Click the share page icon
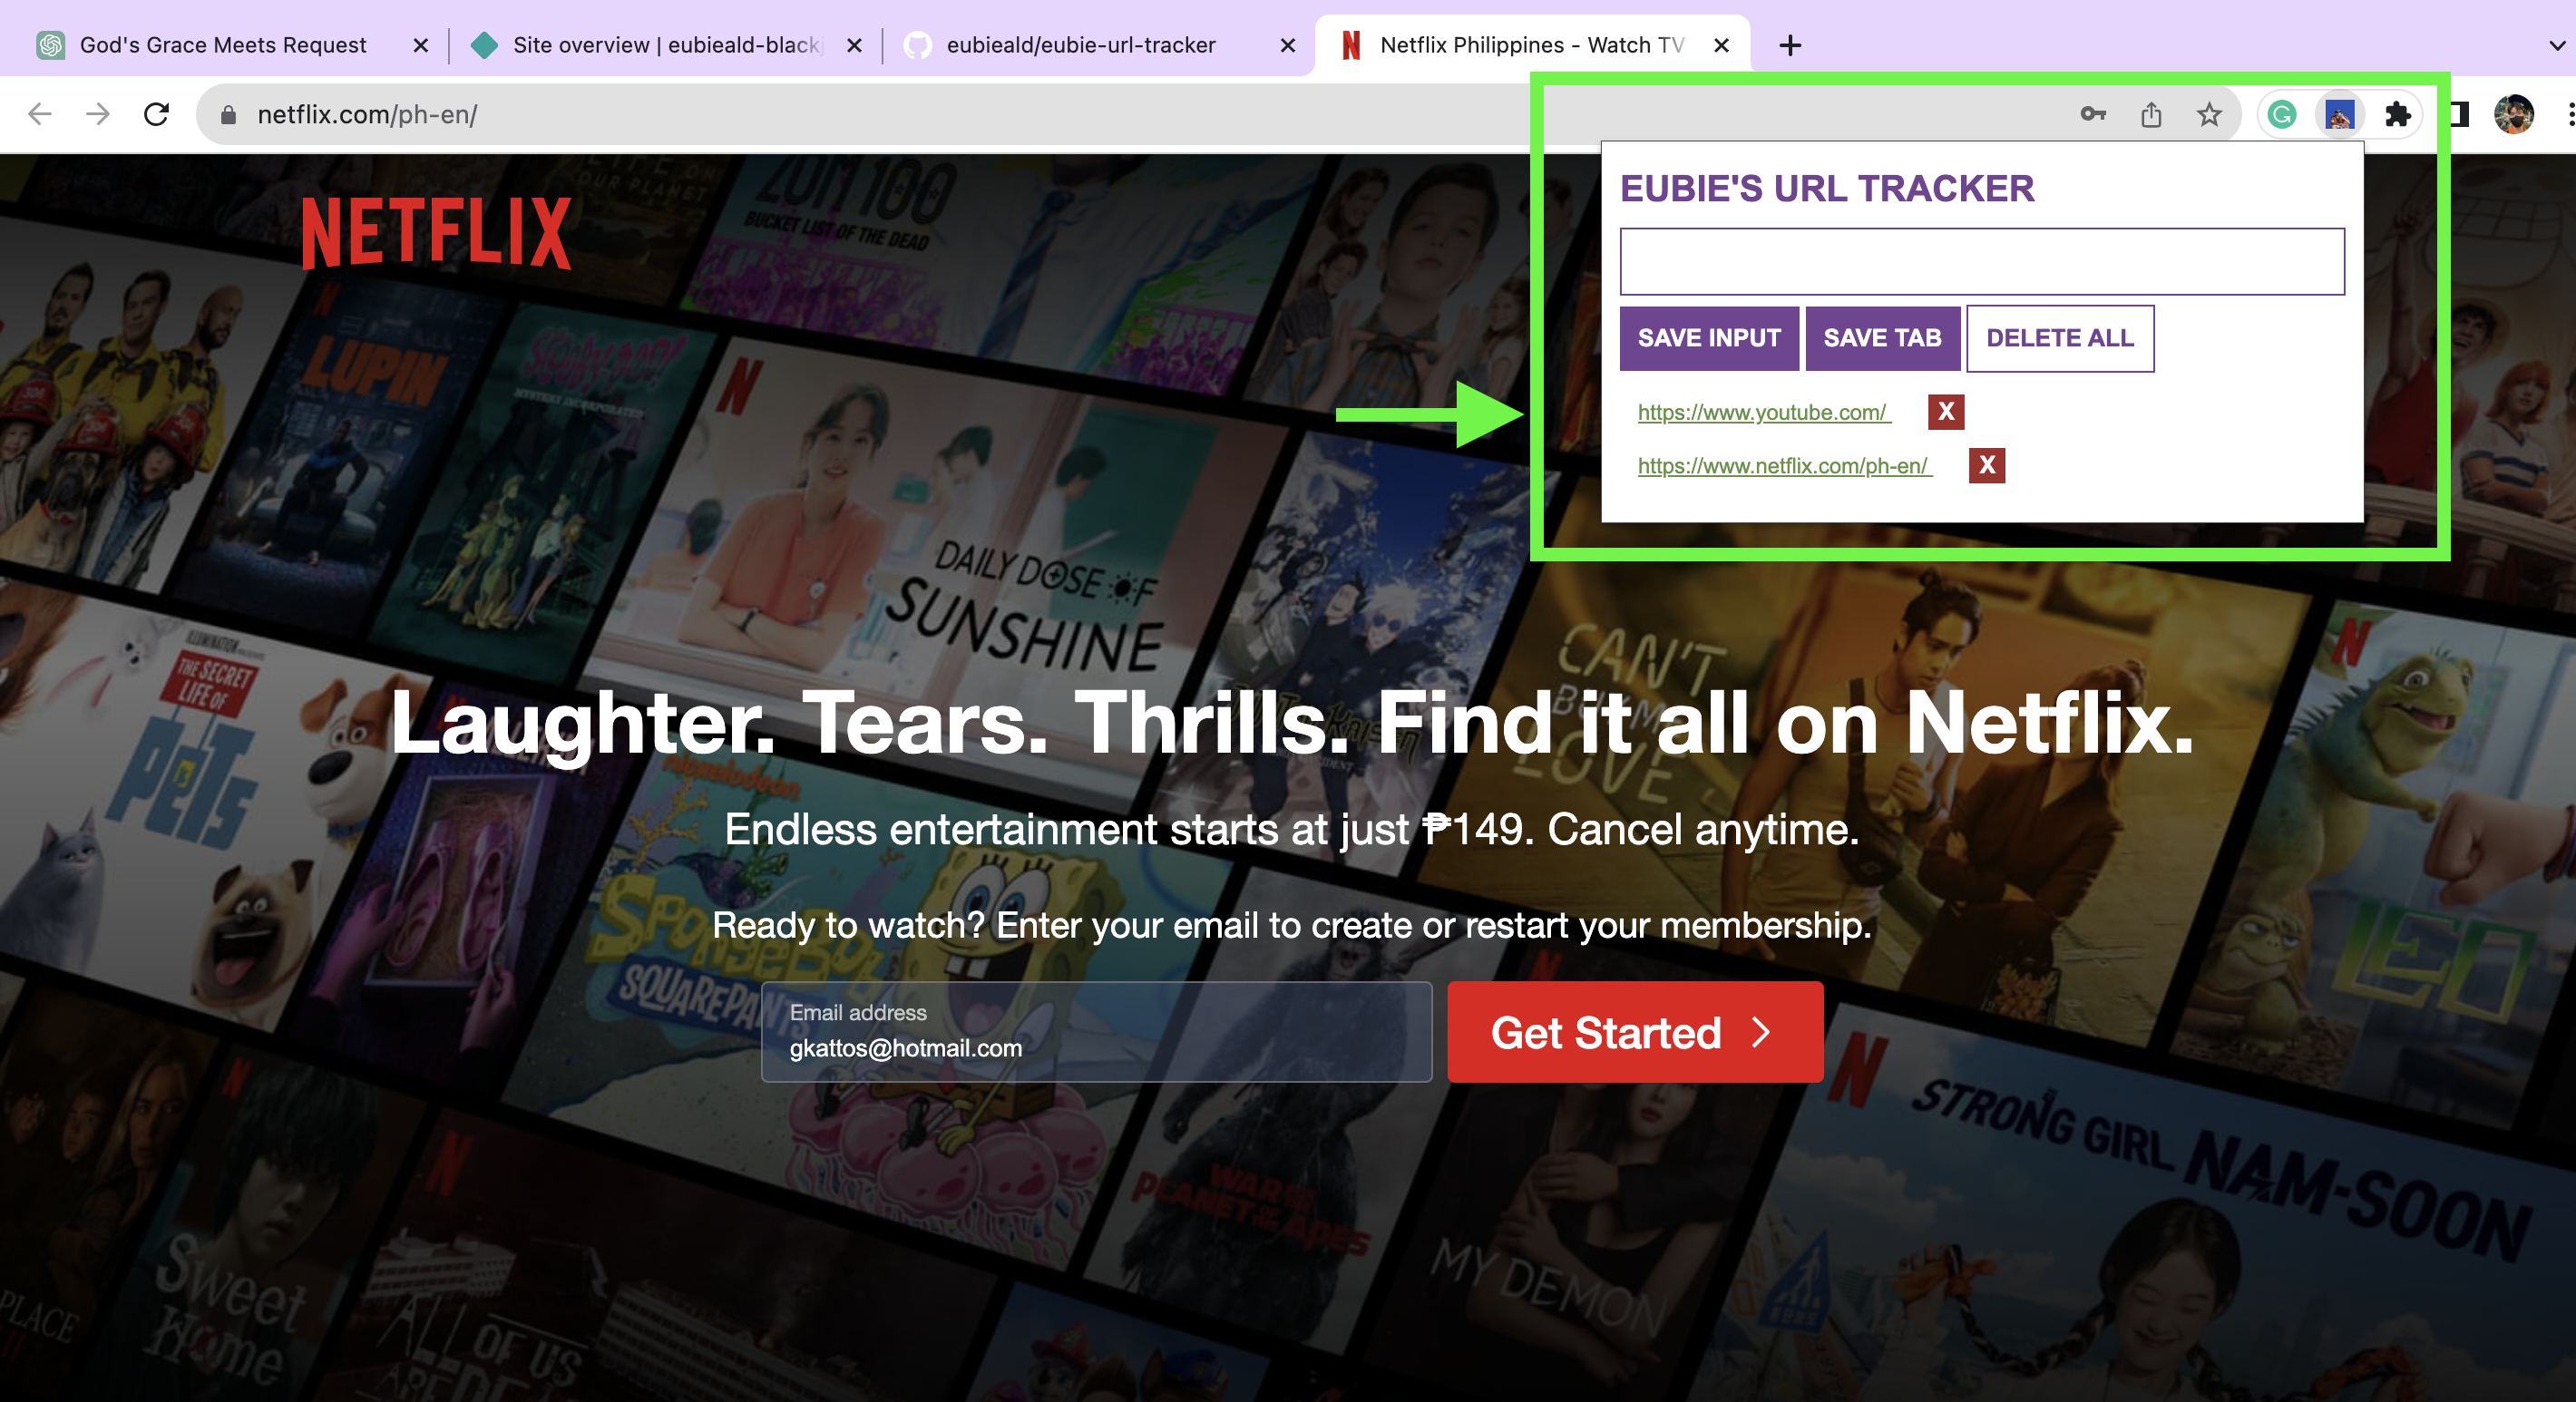Image resolution: width=2576 pixels, height=1402 pixels. coord(2151,114)
